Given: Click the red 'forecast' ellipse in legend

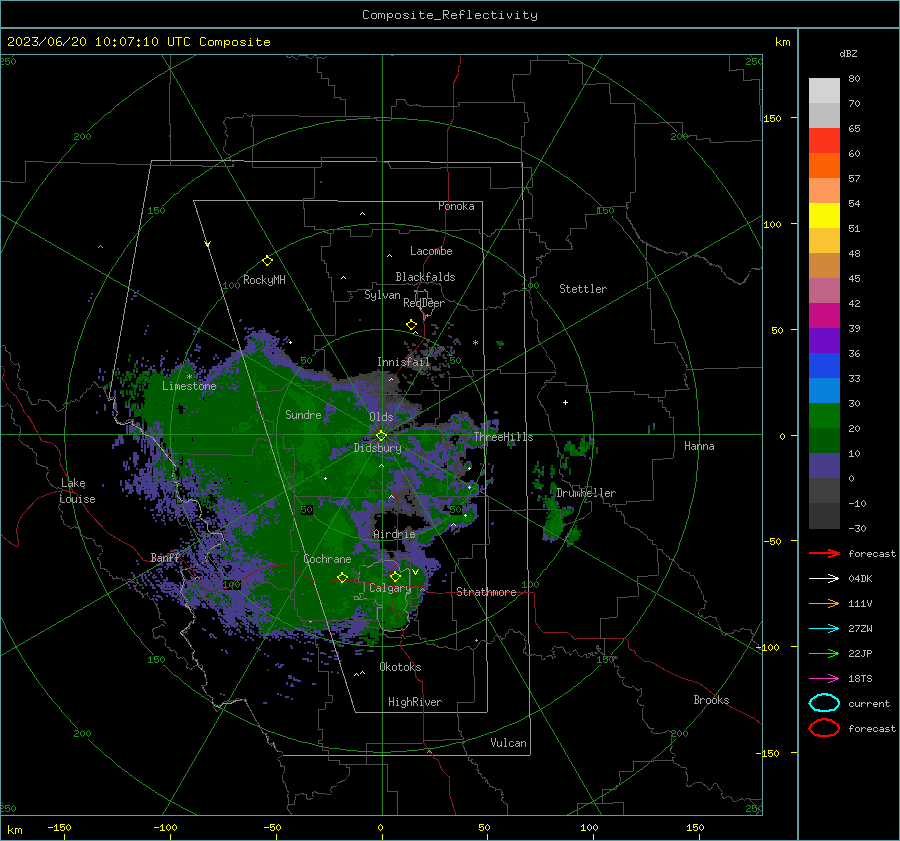Looking at the screenshot, I should point(824,728).
